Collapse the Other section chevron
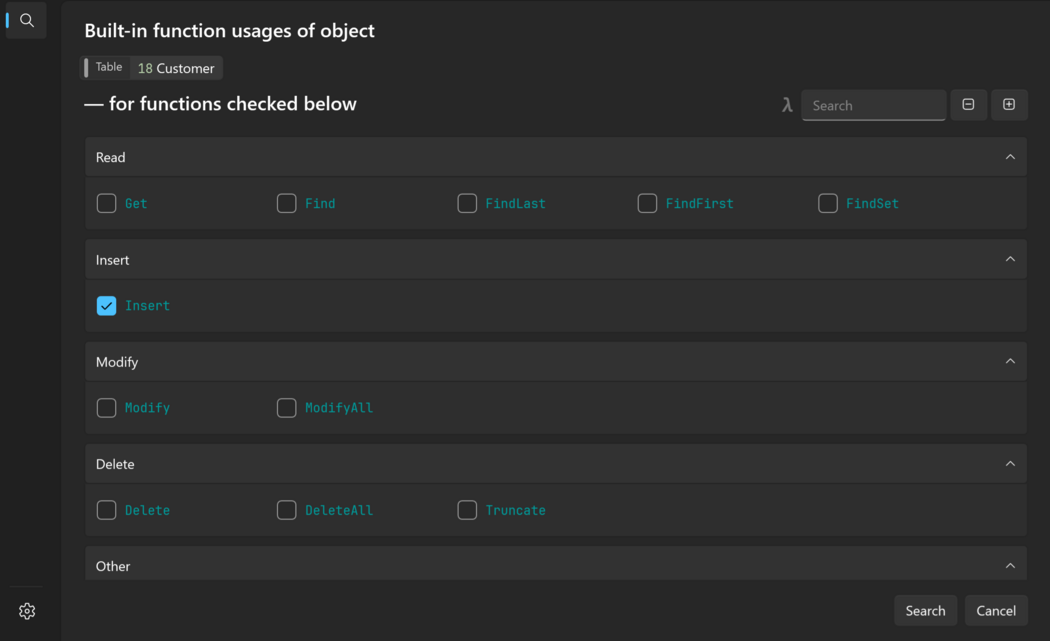This screenshot has height=641, width=1050. [1010, 566]
